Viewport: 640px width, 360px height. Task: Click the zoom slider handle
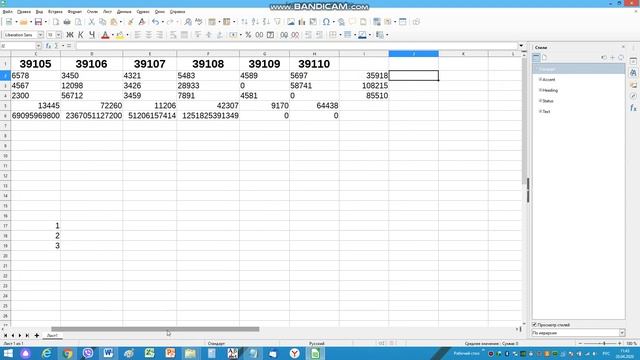(604, 344)
